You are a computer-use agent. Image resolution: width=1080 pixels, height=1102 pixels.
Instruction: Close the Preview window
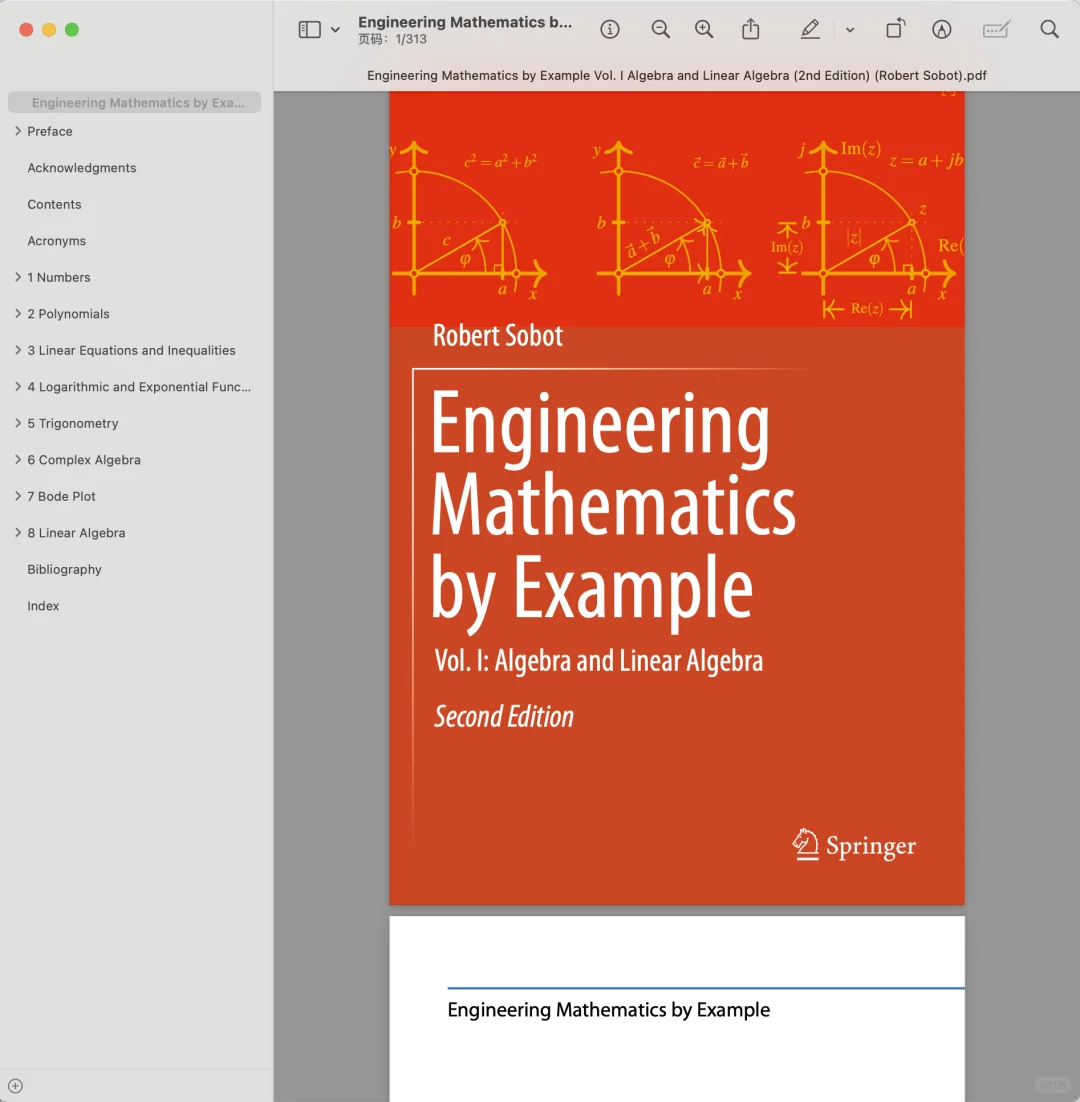click(x=26, y=30)
